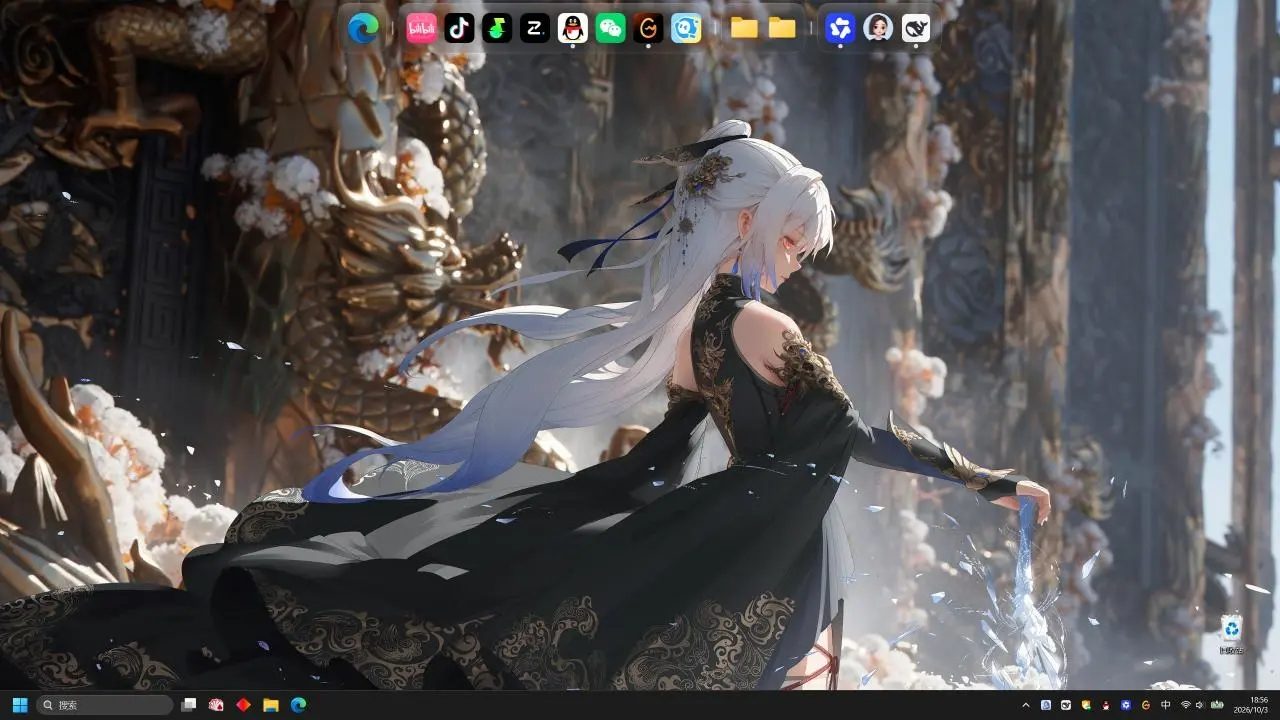Open the Recycle Bin desktop icon
Screen dimensions: 1280x720
point(1232,633)
